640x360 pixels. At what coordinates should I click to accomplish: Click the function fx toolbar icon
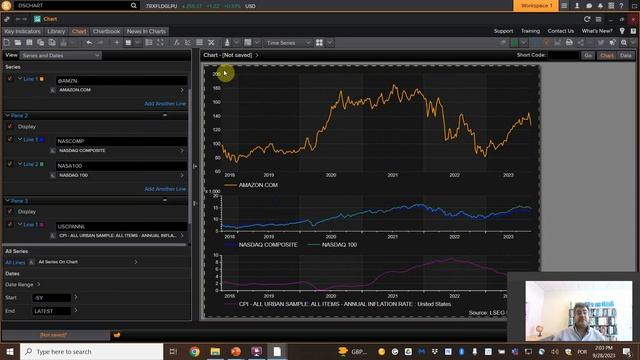pyautogui.click(x=176, y=42)
